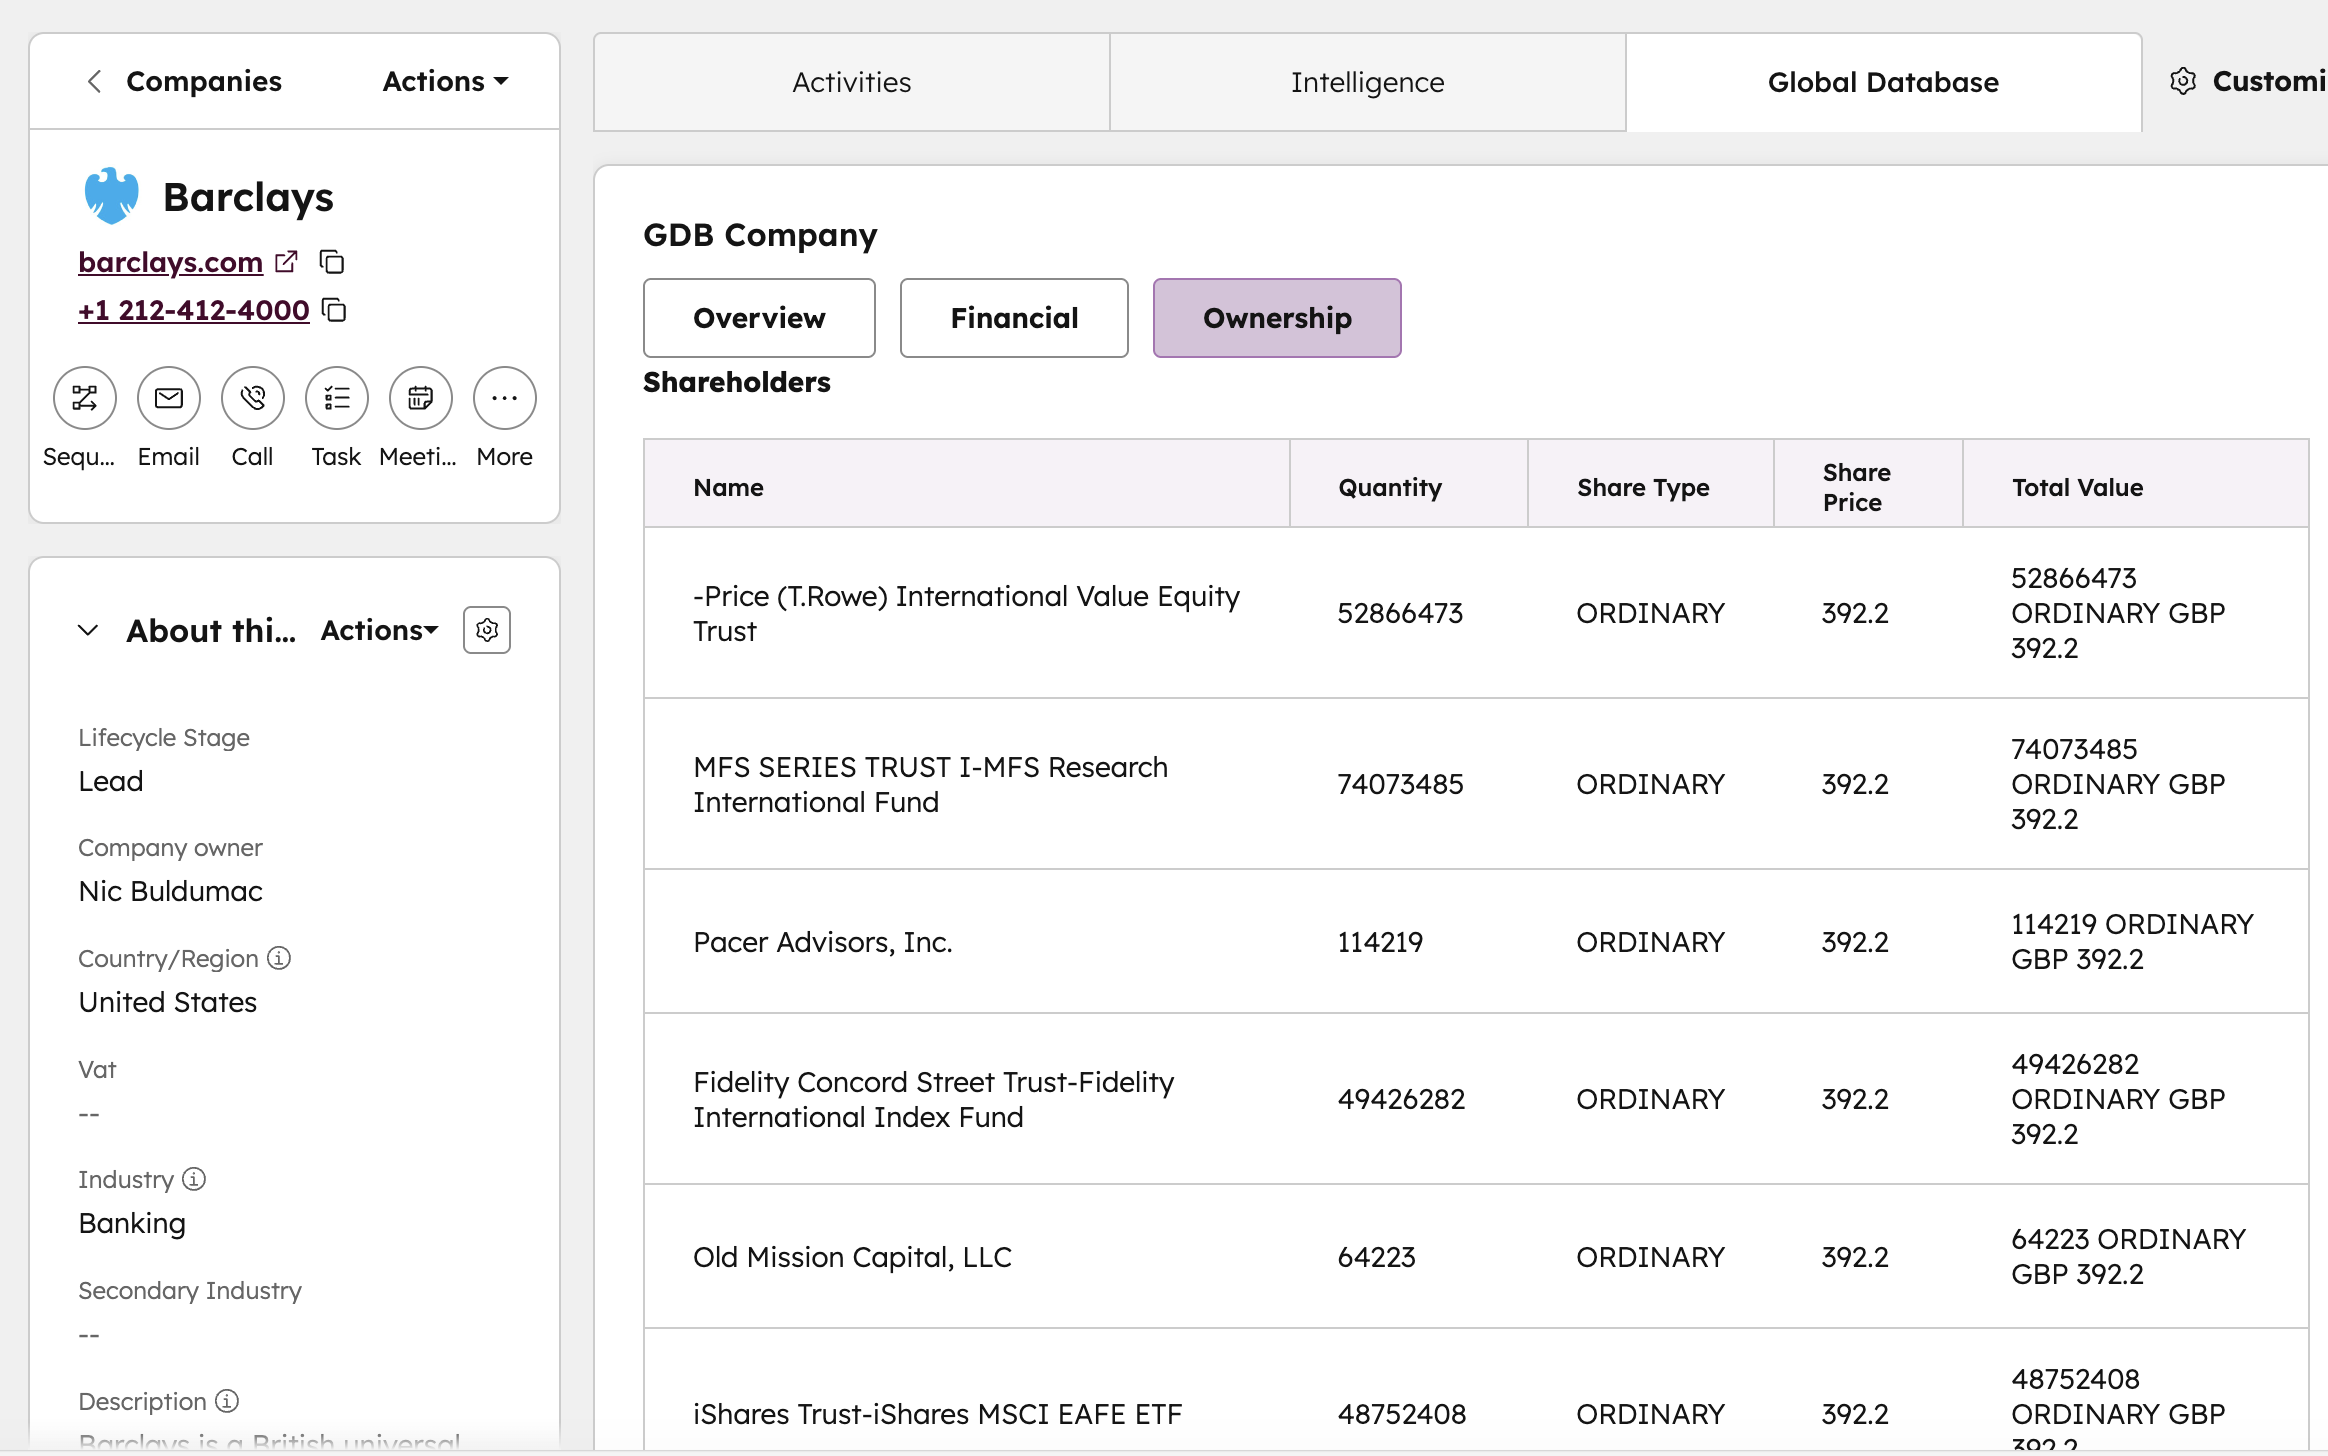This screenshot has width=2328, height=1456.
Task: Click the Lifecycle Stage value Lead
Action: click(111, 781)
